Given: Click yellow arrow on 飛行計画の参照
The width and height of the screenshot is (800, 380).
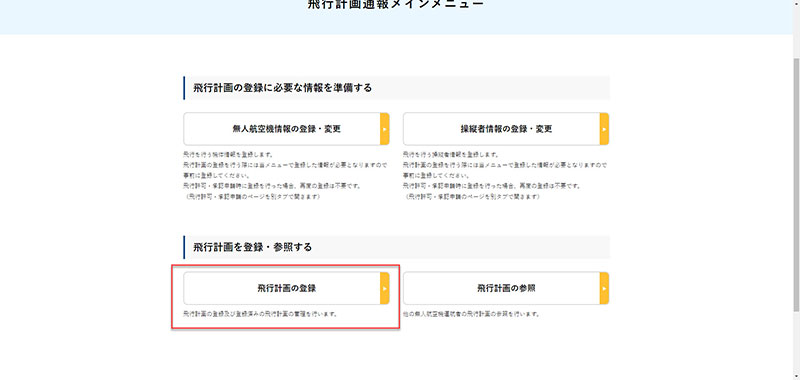Looking at the screenshot, I should (604, 288).
